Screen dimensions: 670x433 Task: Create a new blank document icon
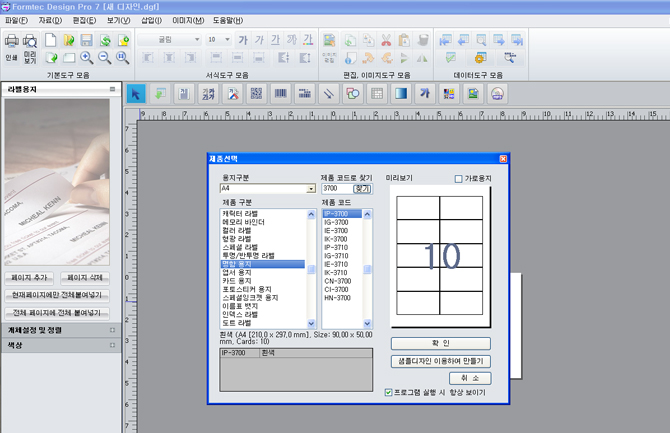tap(50, 40)
